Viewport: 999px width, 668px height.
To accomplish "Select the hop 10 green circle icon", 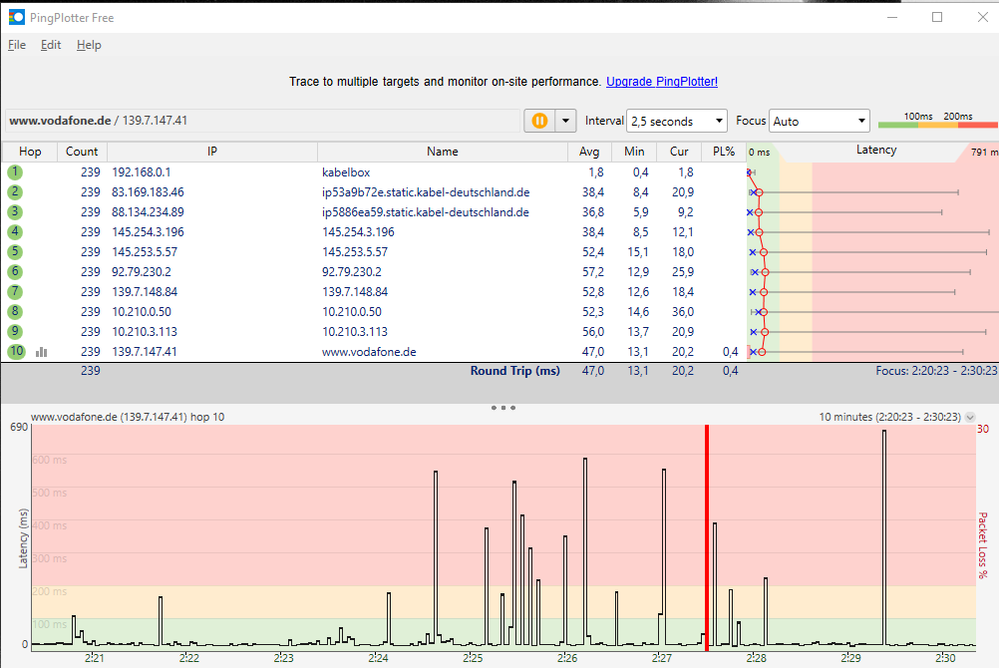I will [x=16, y=351].
